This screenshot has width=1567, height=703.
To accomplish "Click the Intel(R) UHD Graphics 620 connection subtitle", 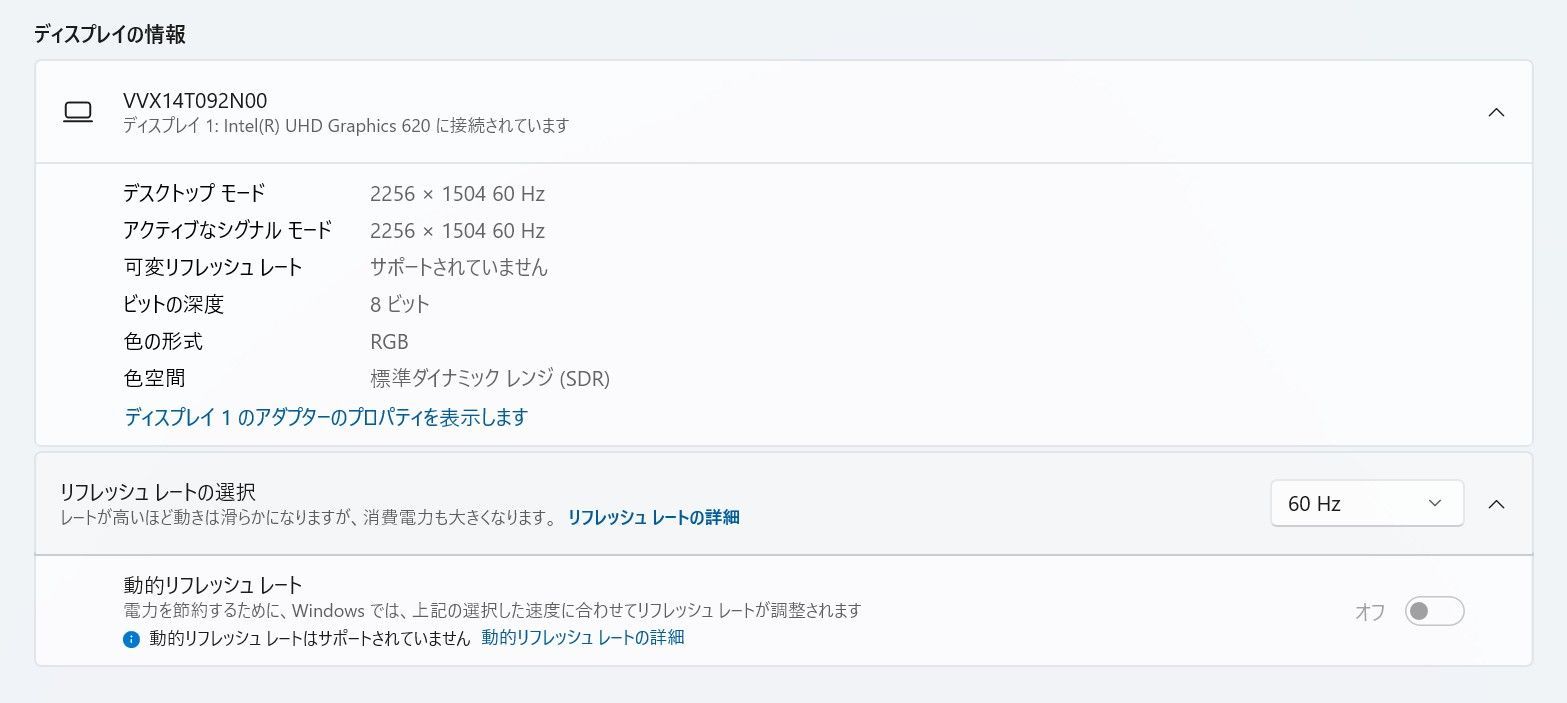I will (x=346, y=126).
